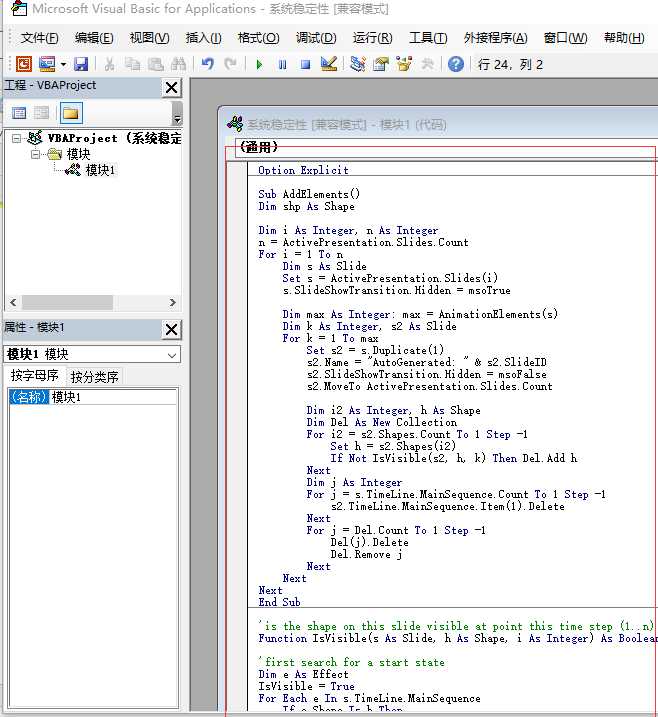Viewport: 658px width, 717px height.
Task: Close the 属性 - 模块1 panel
Action: pos(171,329)
